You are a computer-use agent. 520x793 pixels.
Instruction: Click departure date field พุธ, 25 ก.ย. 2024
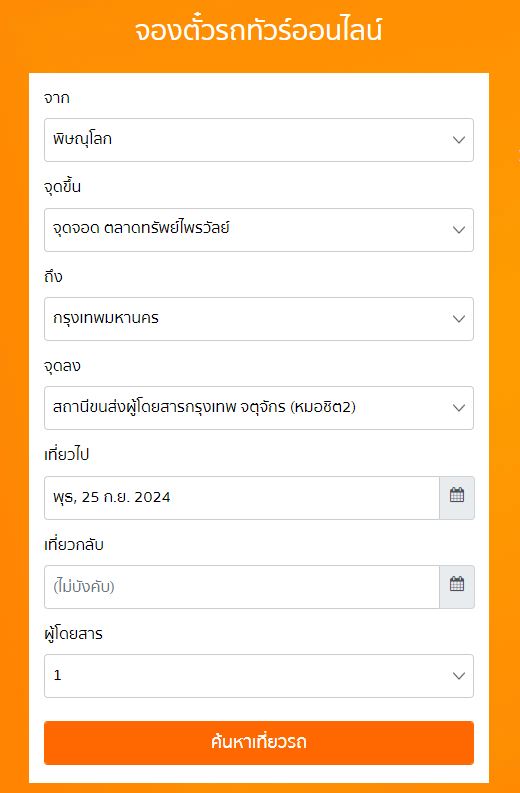(242, 498)
